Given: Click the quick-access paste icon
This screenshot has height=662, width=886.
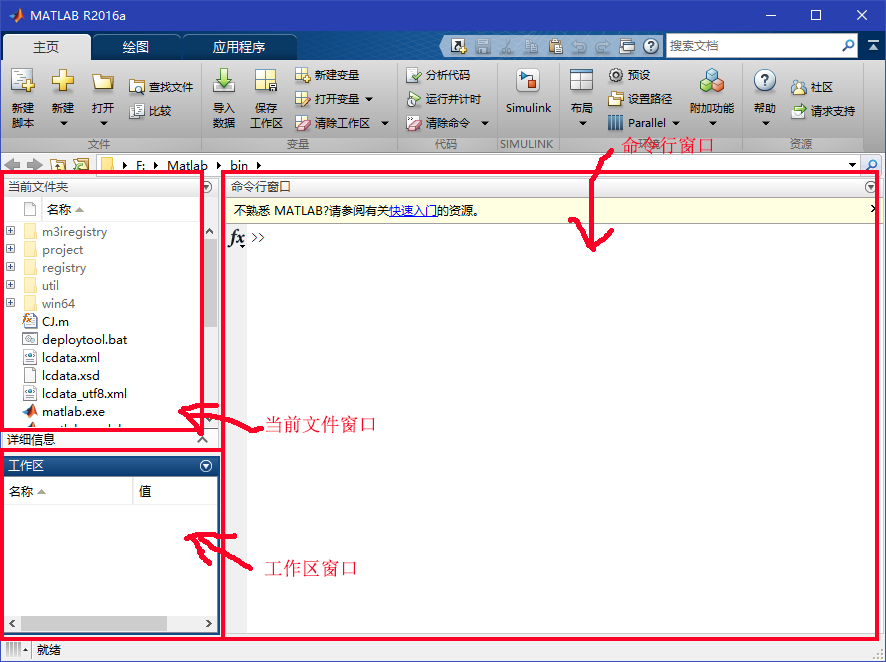Looking at the screenshot, I should tap(555, 46).
